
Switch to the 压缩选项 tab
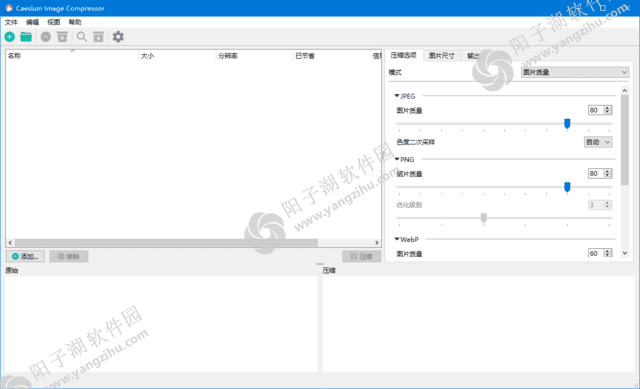pyautogui.click(x=404, y=55)
